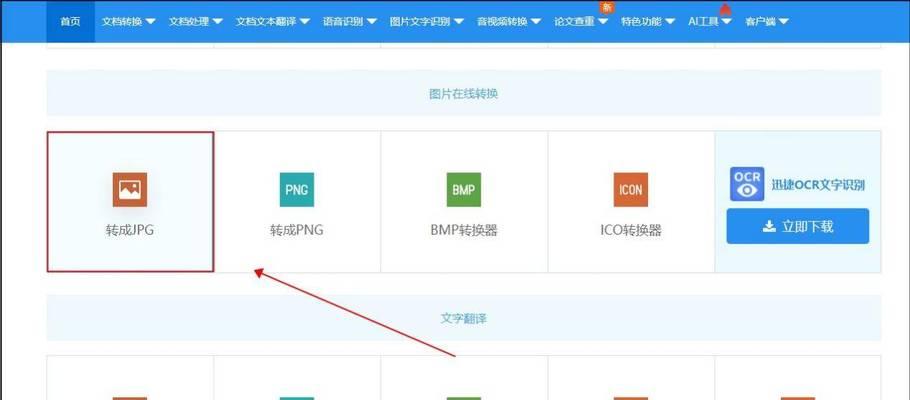
Task: Open the 语音识别 menu
Action: 350,21
